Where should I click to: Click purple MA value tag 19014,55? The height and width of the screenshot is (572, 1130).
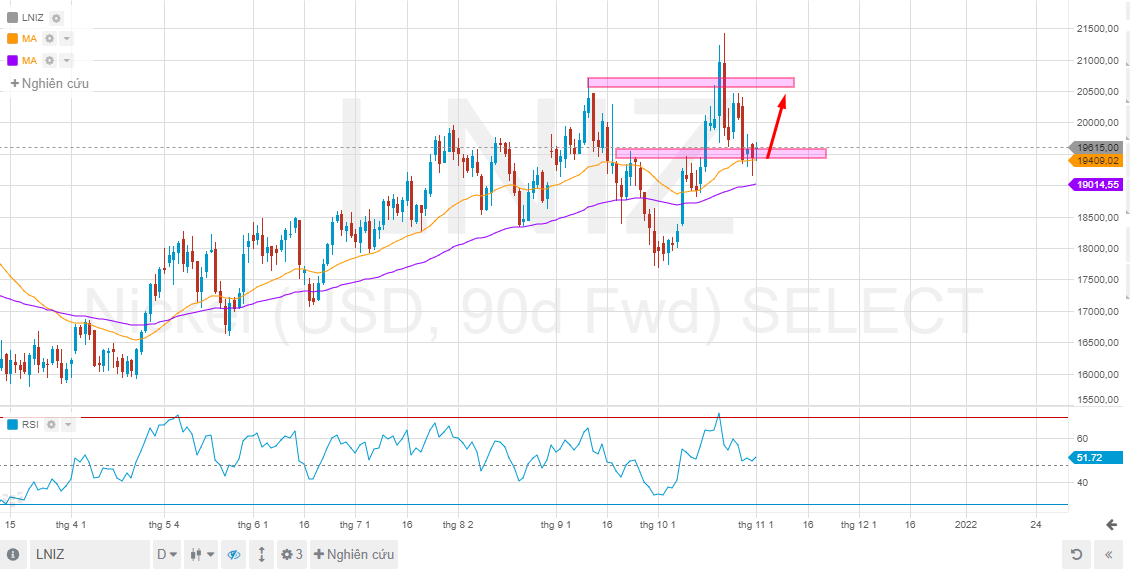pyautogui.click(x=1095, y=185)
